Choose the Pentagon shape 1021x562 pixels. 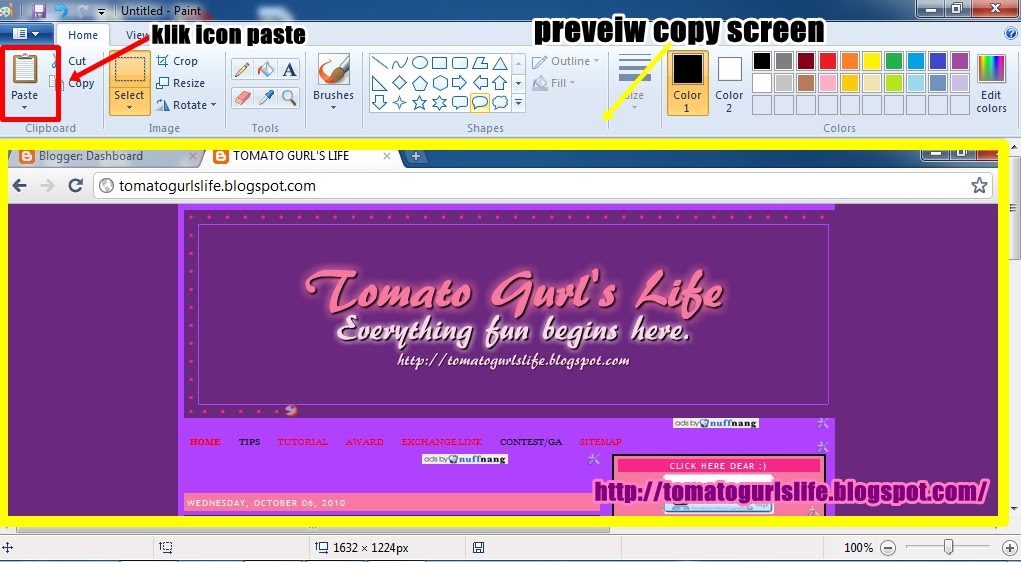[x=420, y=83]
